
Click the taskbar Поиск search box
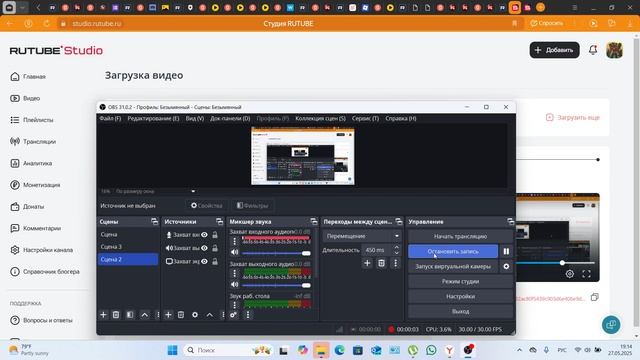pos(228,350)
